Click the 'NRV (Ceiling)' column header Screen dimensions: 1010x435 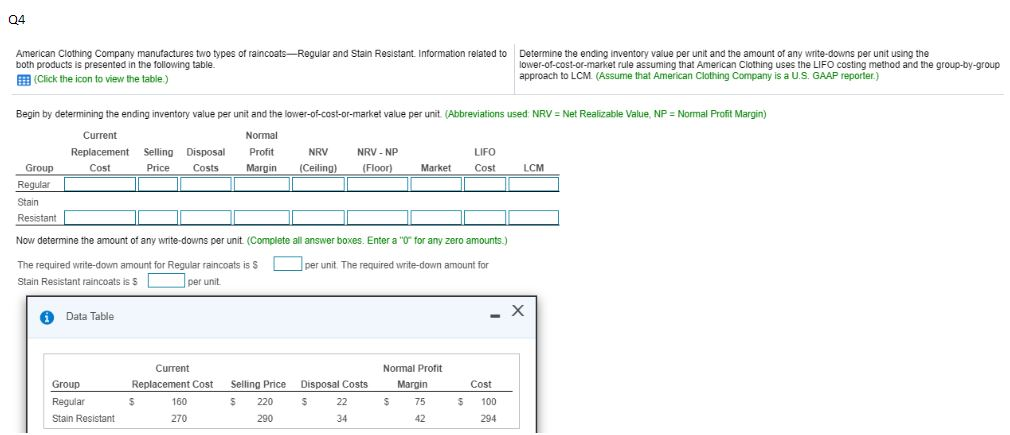coord(318,160)
